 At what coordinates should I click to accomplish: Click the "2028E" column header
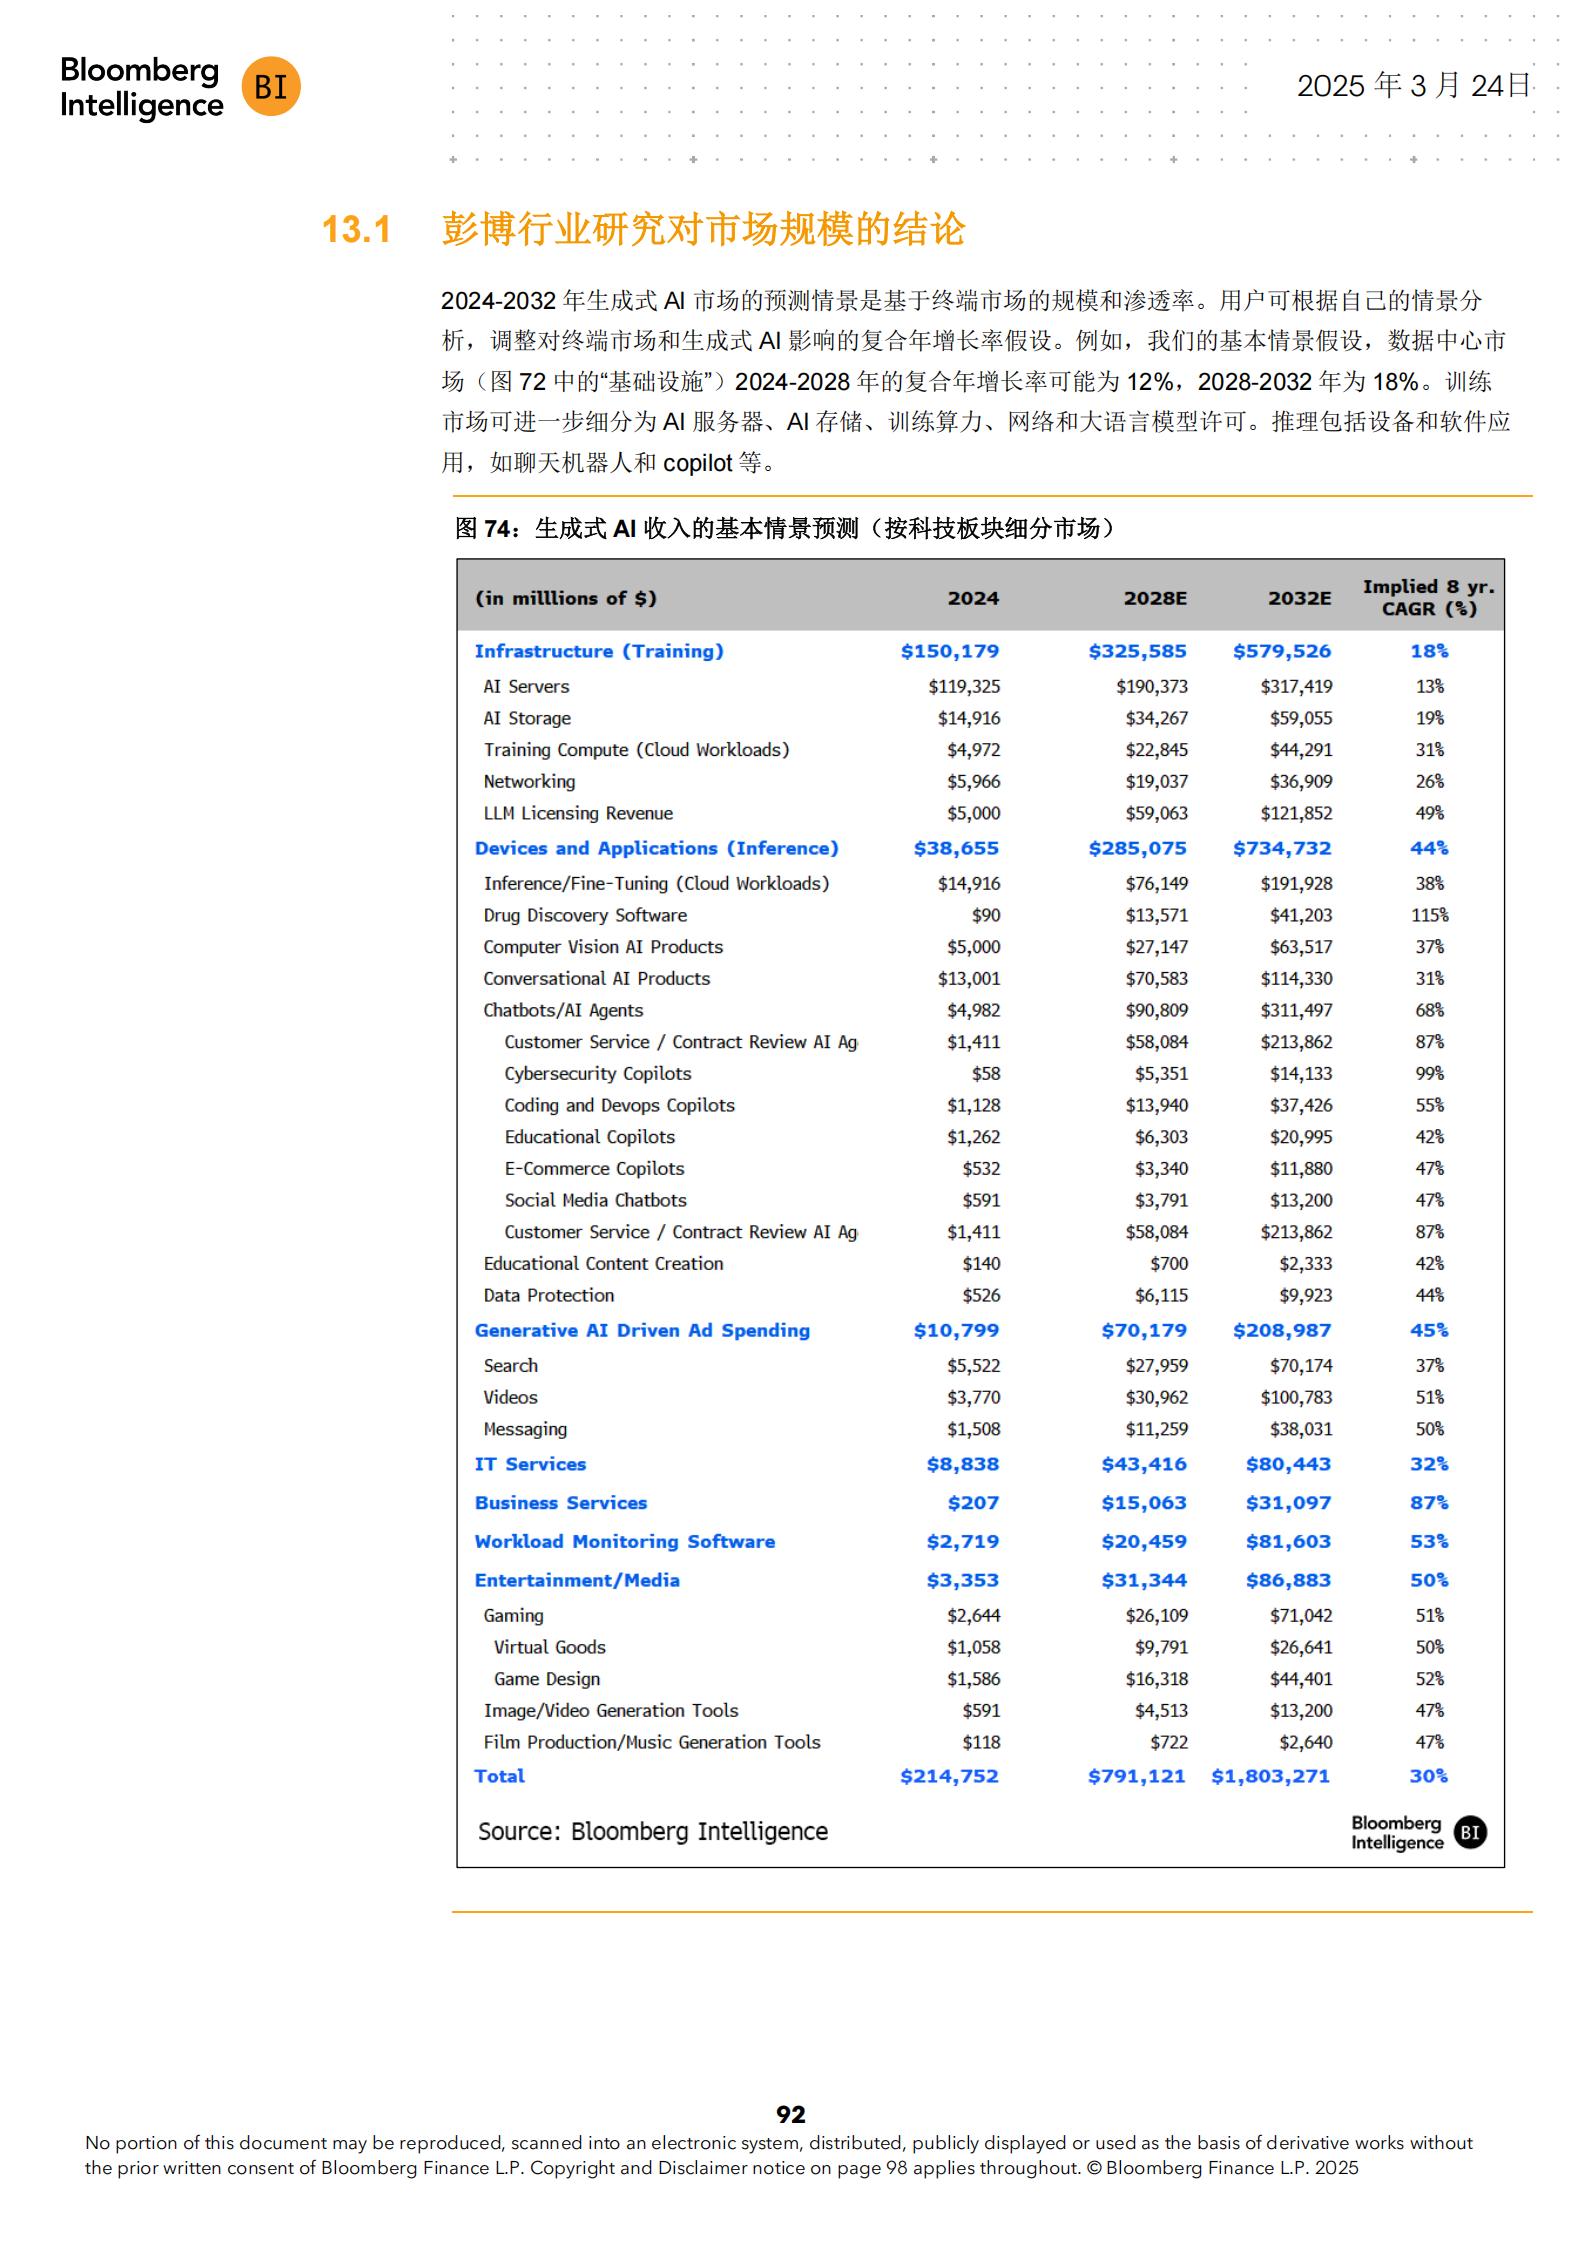1155,598
